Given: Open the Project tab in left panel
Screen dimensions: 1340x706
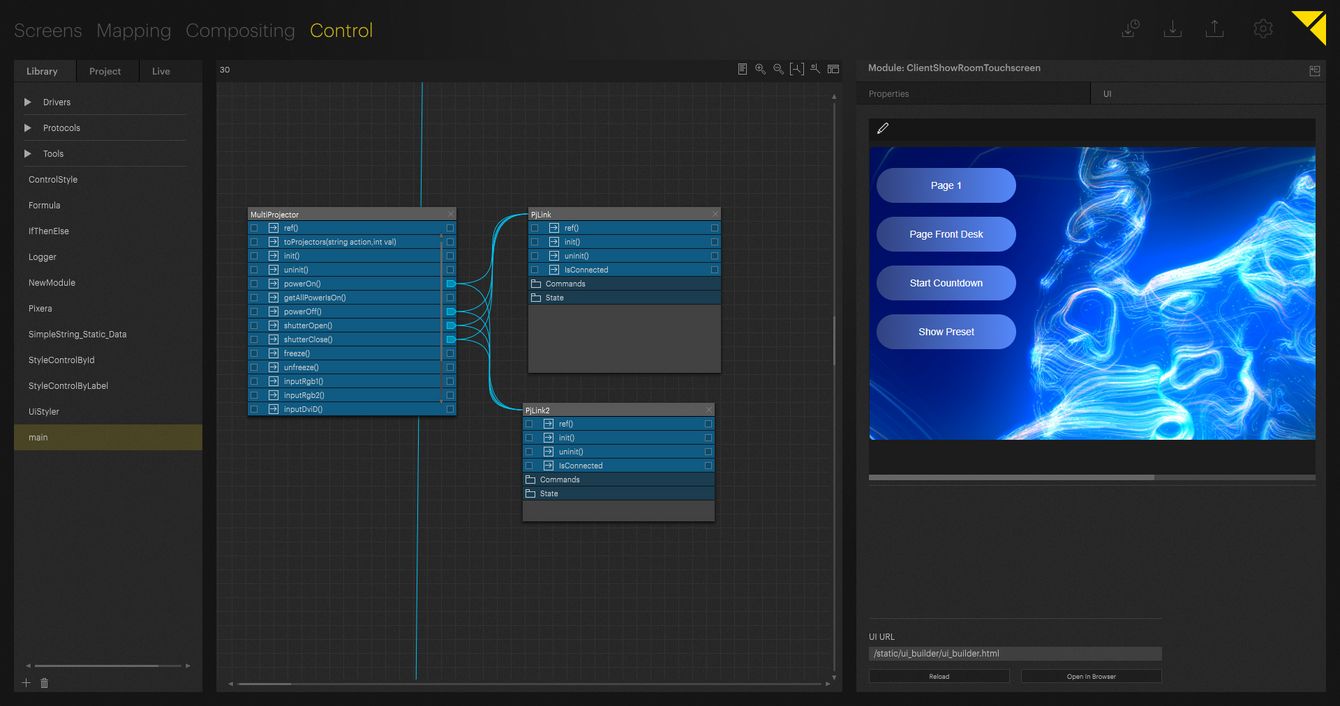Looking at the screenshot, I should click(105, 71).
